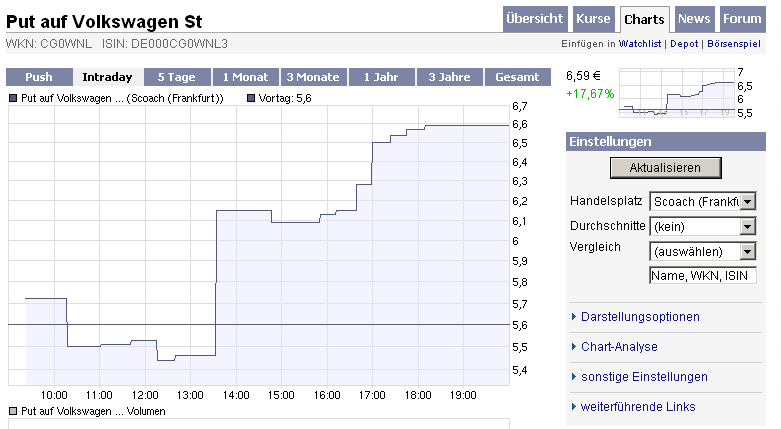Switch to the Übersicht tab

pyautogui.click(x=535, y=19)
